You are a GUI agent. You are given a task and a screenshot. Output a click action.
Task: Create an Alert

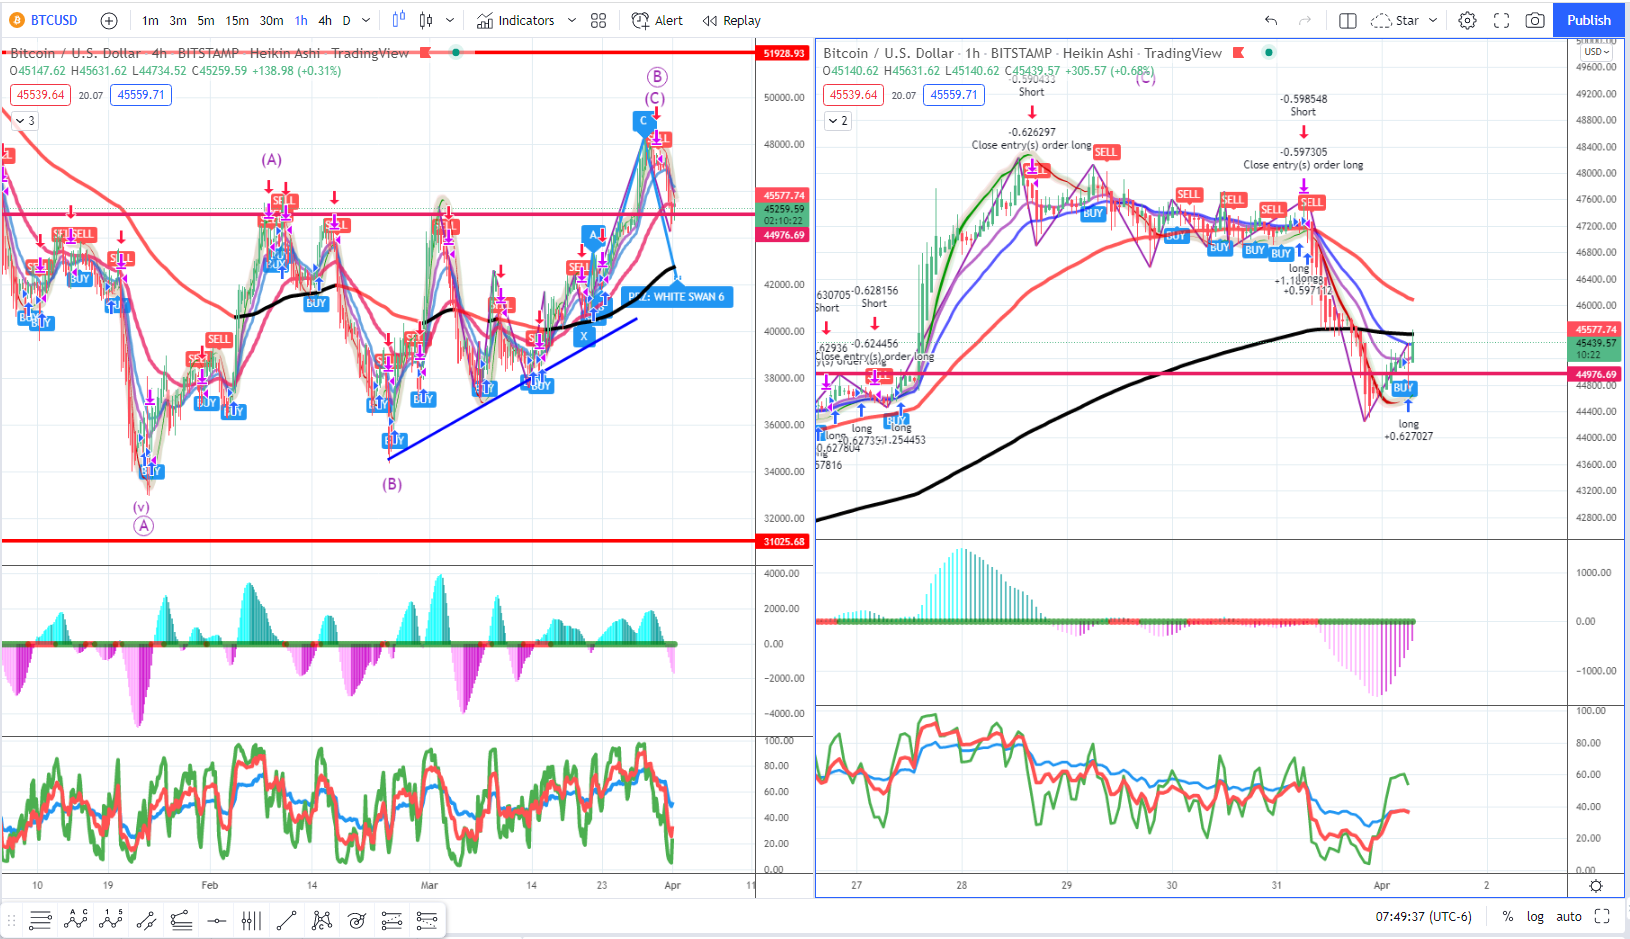657,20
